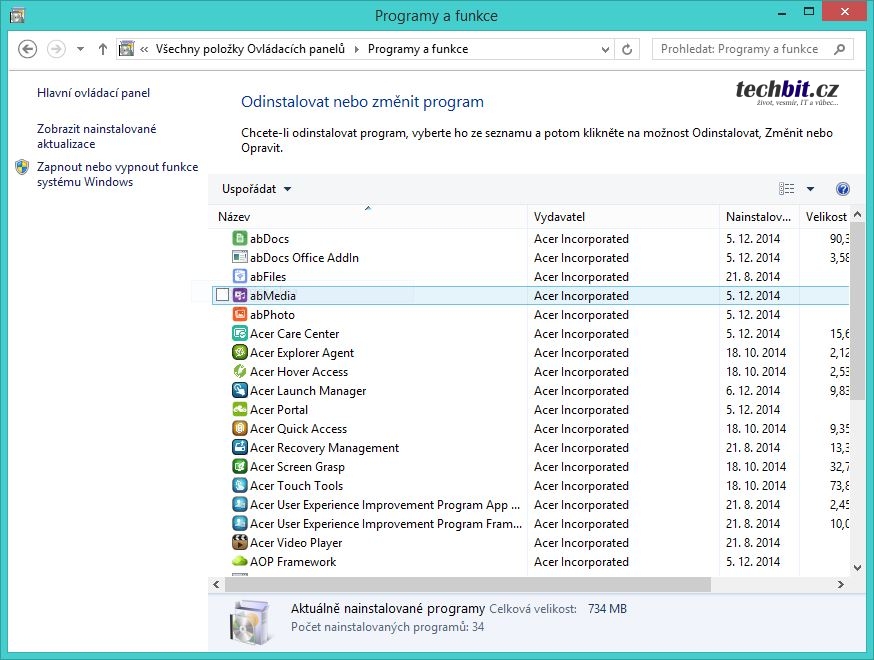Click the change view layout icon
This screenshot has width=874, height=660.
click(x=786, y=189)
